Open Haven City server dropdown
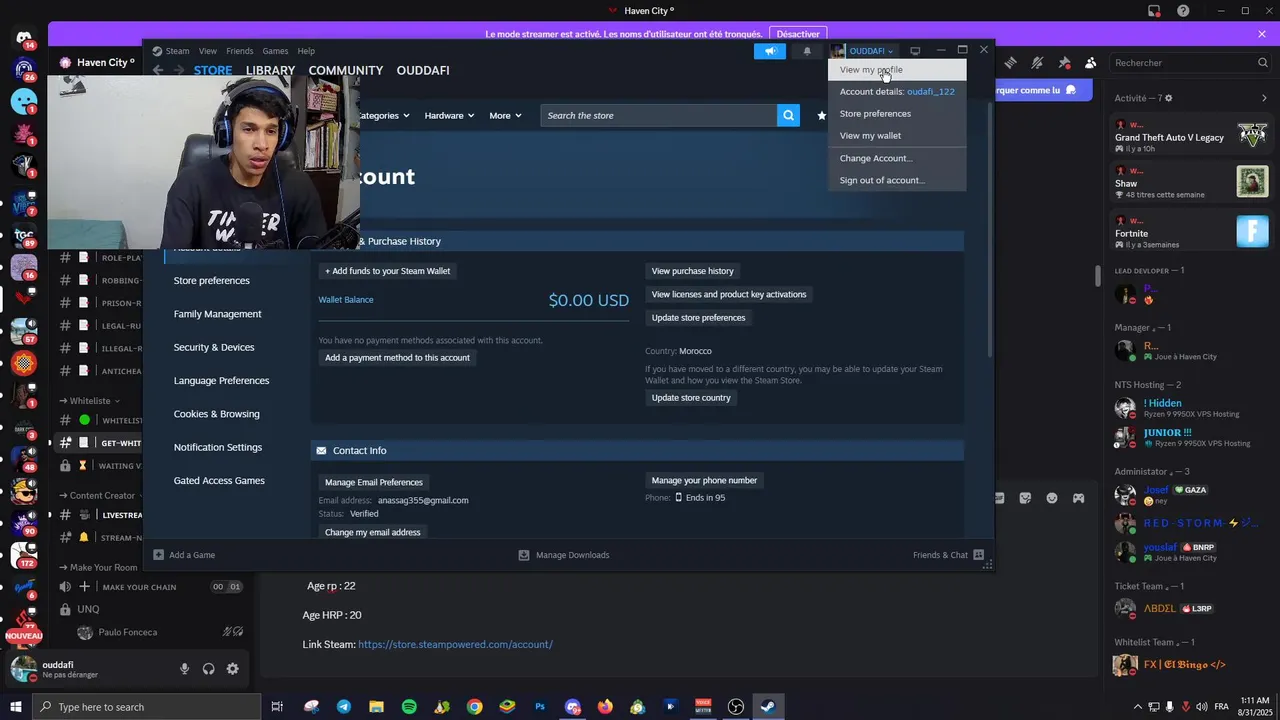 [x=97, y=62]
